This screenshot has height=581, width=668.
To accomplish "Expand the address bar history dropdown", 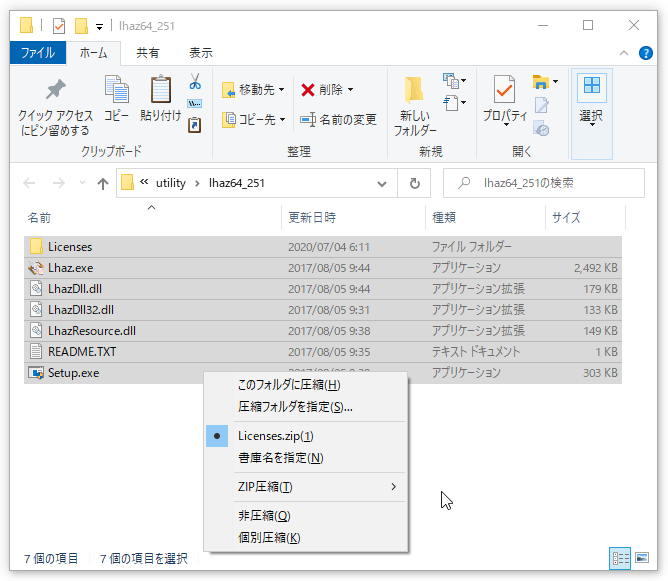I will (382, 184).
